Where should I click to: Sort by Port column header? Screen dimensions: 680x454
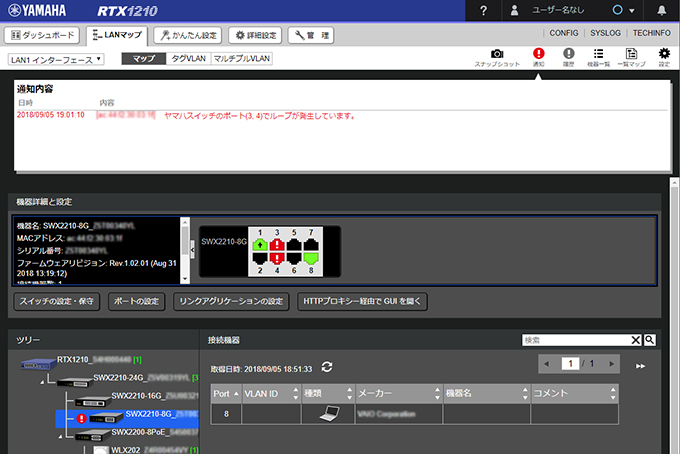click(226, 394)
